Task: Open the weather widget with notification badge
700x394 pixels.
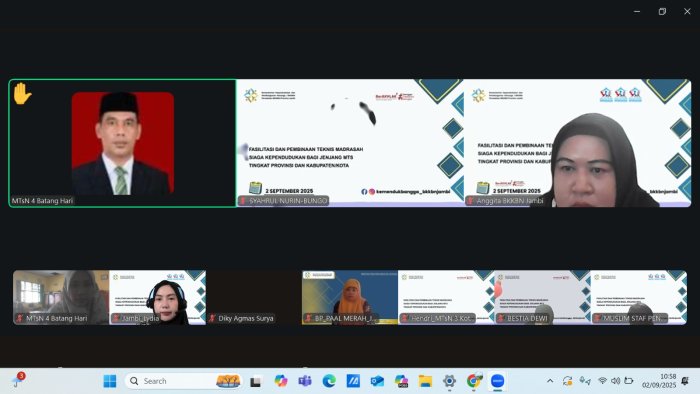Action: tap(18, 380)
